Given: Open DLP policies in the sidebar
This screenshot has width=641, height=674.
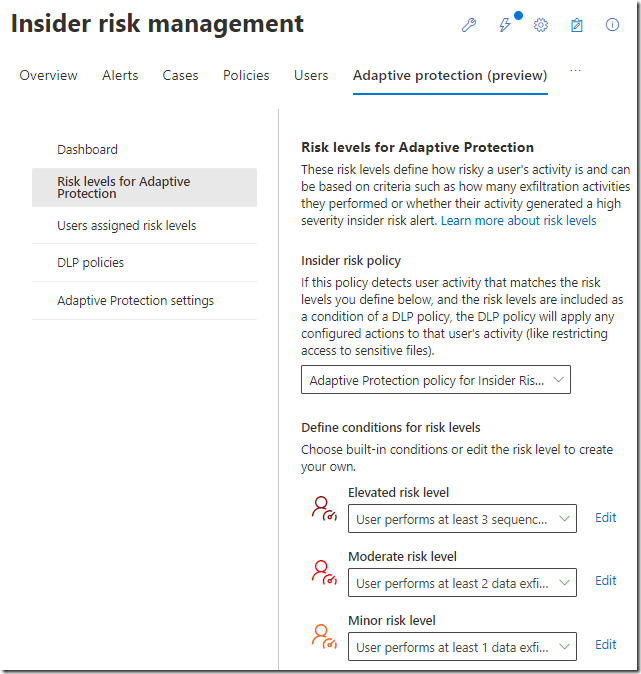Looking at the screenshot, I should point(91,263).
